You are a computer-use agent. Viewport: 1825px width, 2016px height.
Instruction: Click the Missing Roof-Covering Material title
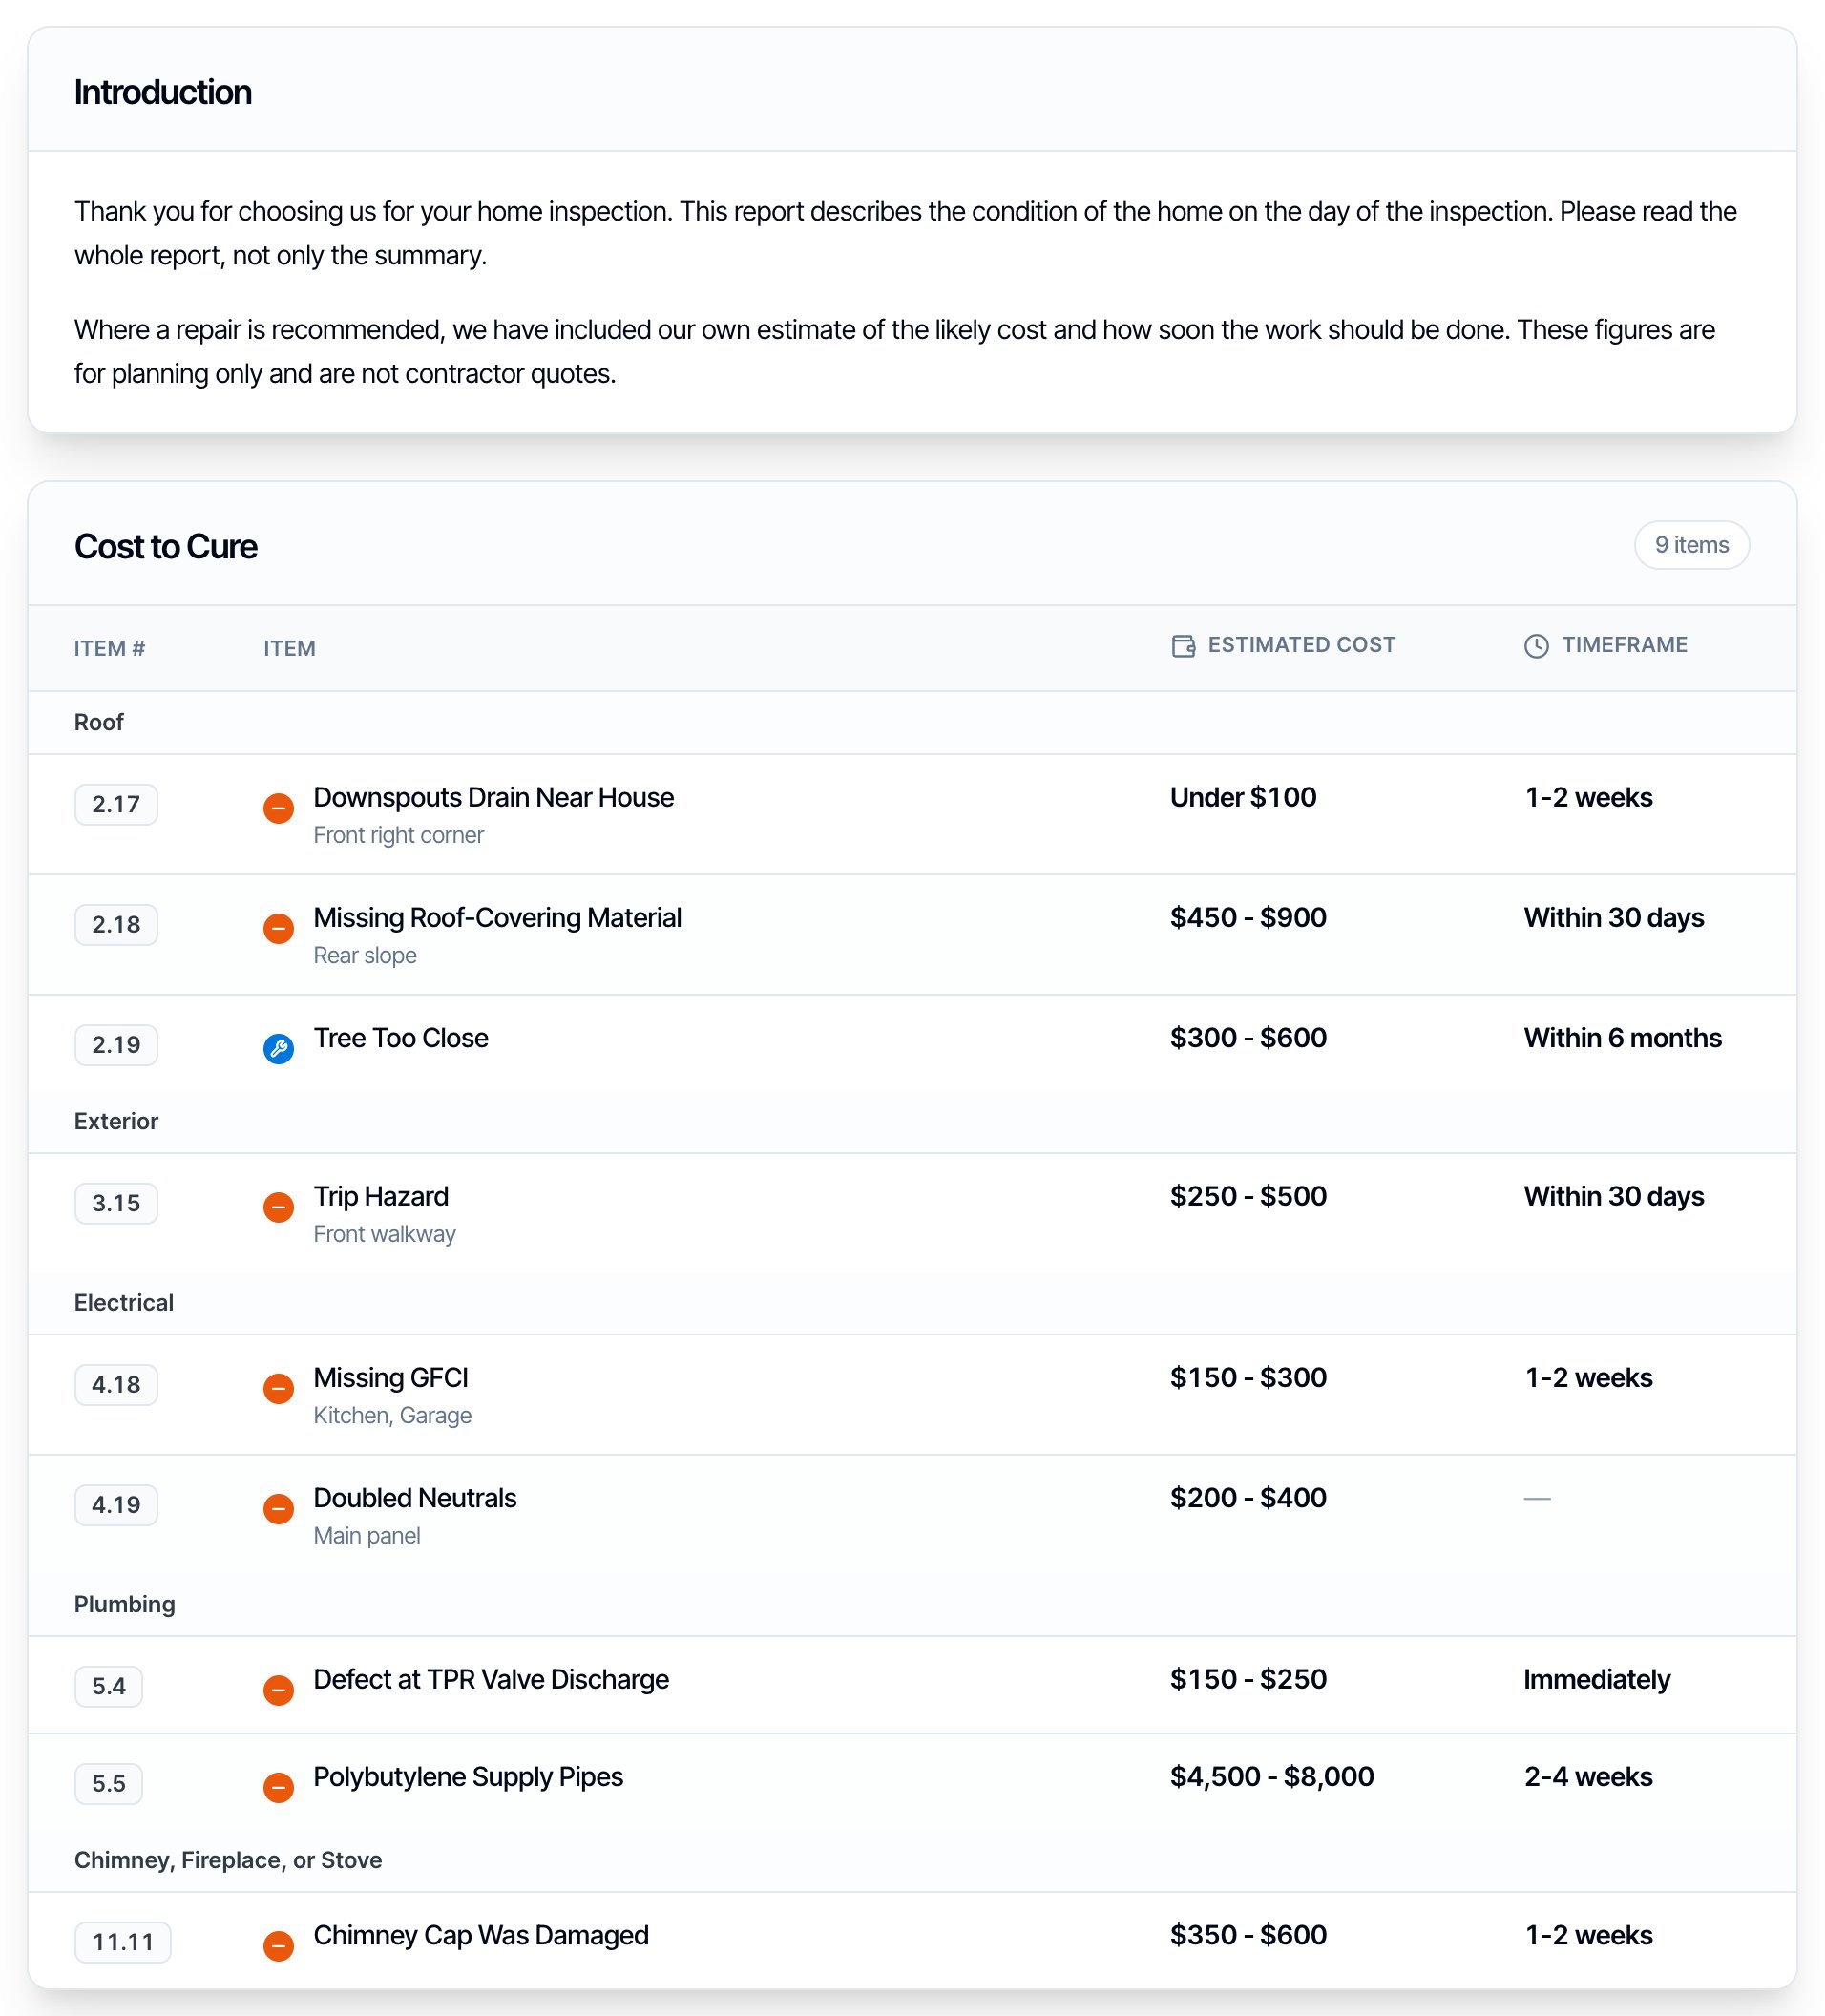tap(497, 917)
